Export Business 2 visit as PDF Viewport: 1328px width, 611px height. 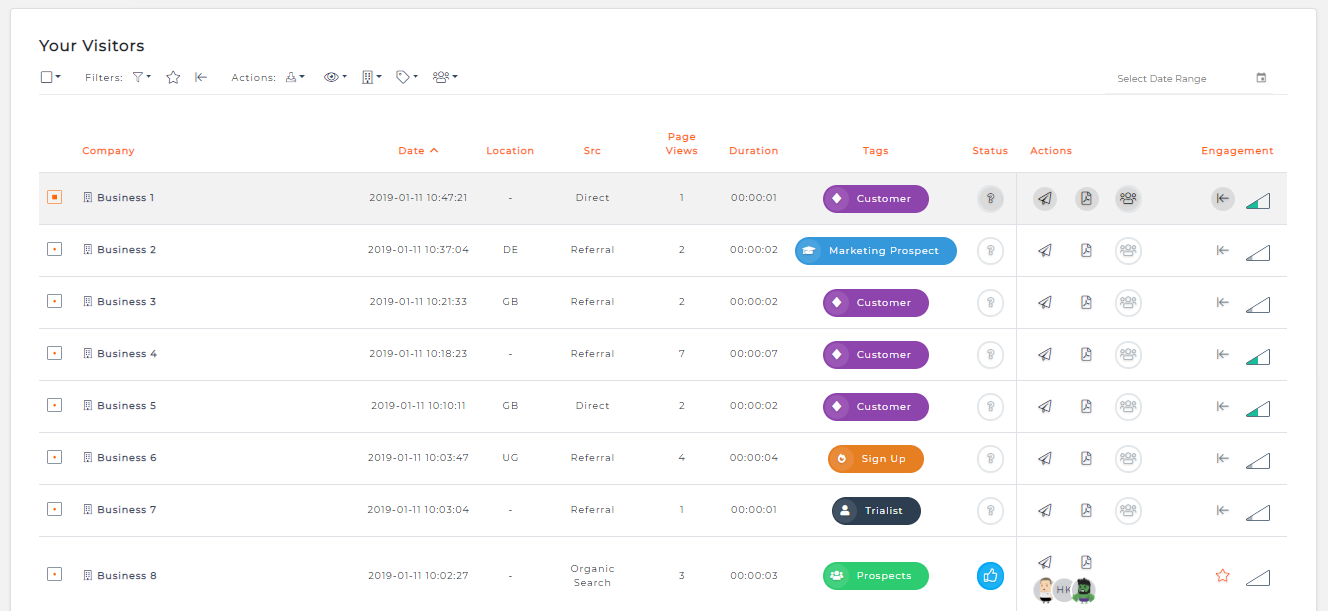(1086, 250)
